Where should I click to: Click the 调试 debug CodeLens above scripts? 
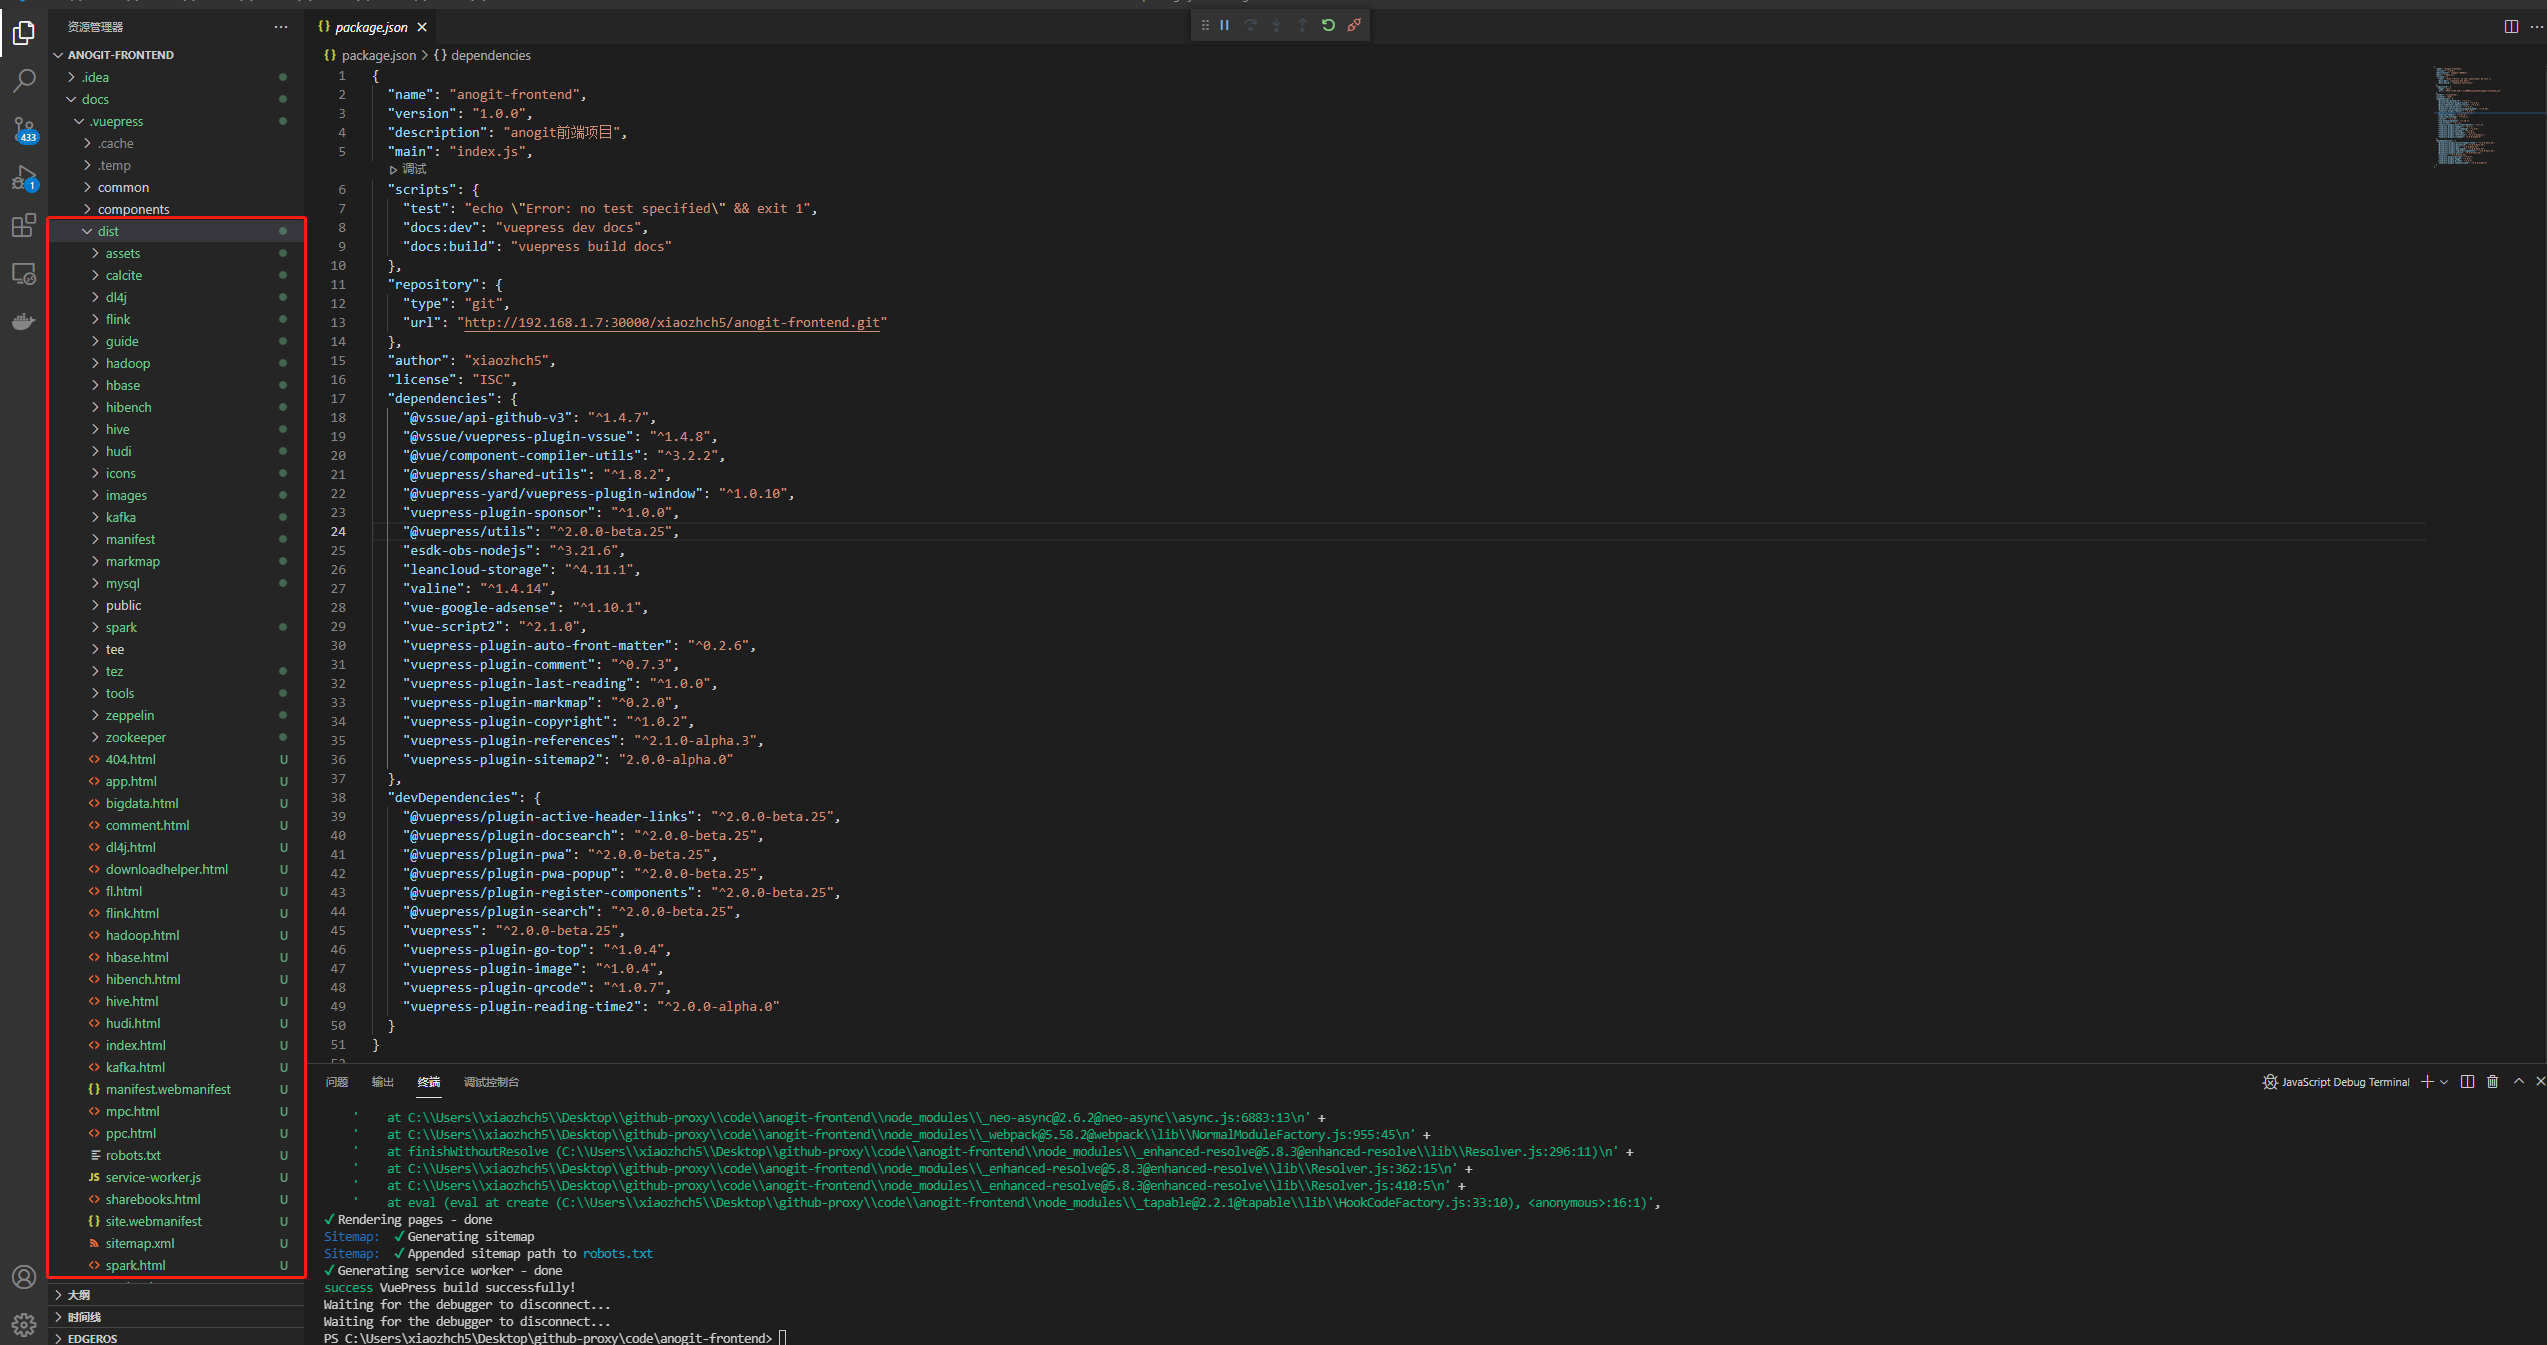coord(408,169)
